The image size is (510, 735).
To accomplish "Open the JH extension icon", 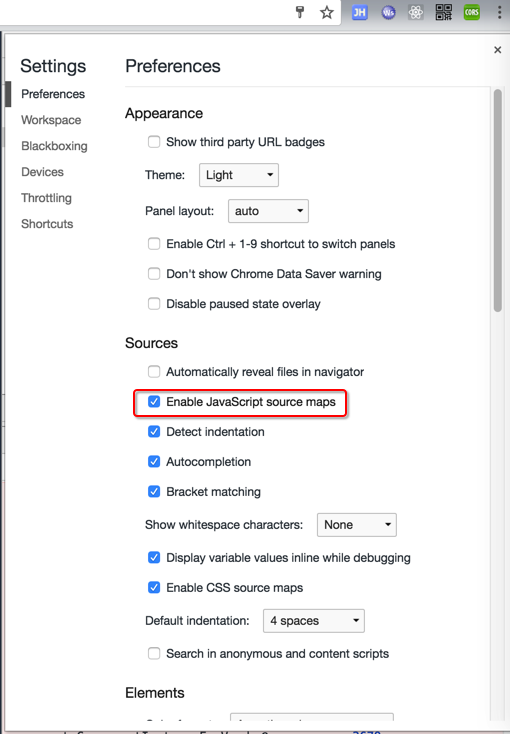I will [360, 12].
